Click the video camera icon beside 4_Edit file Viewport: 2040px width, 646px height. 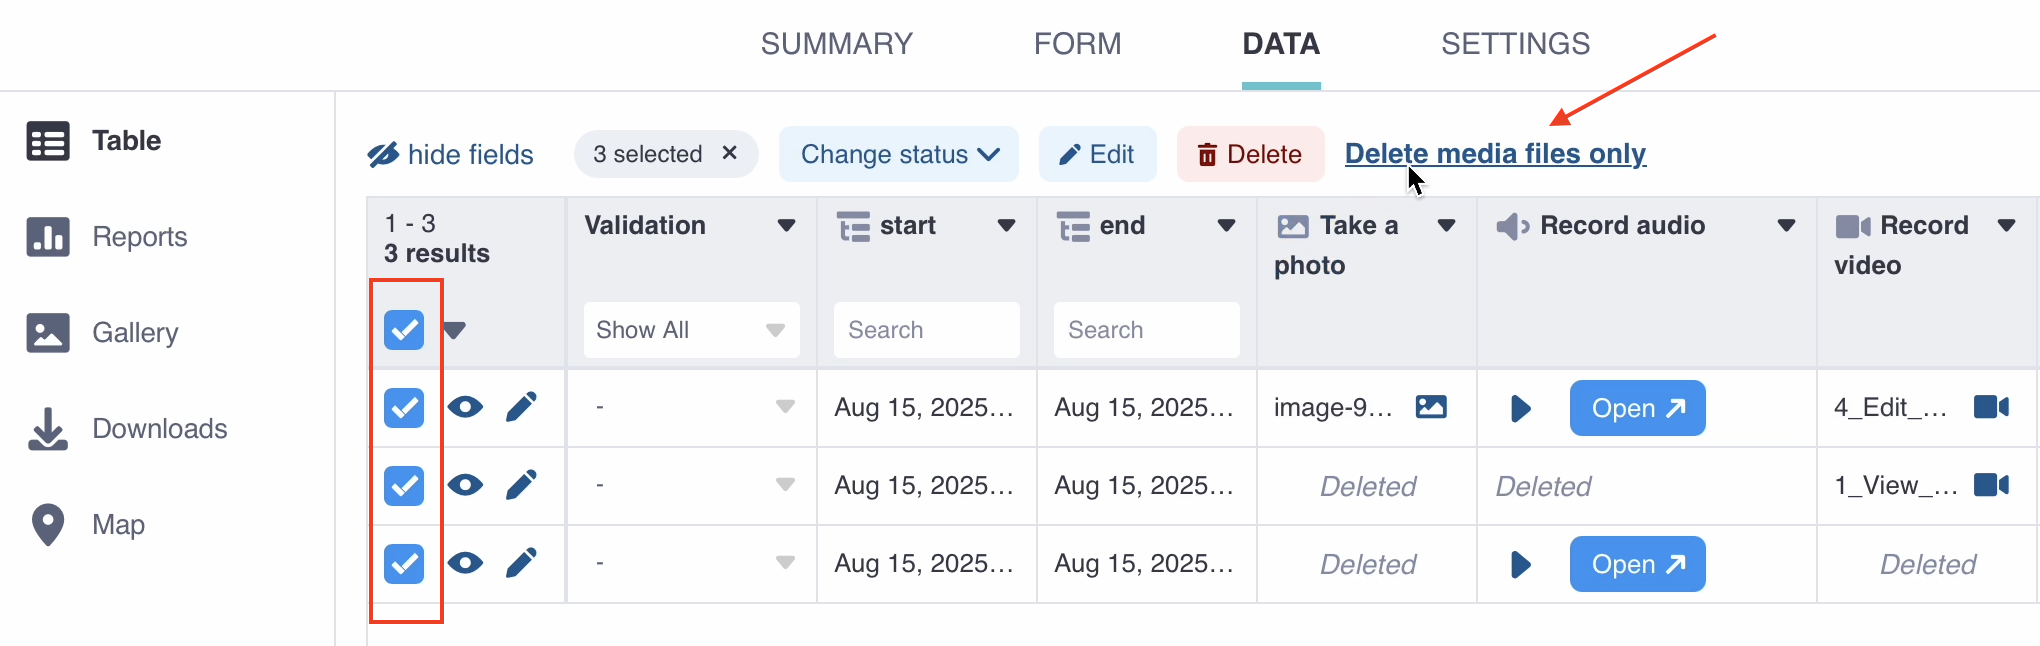point(1991,407)
